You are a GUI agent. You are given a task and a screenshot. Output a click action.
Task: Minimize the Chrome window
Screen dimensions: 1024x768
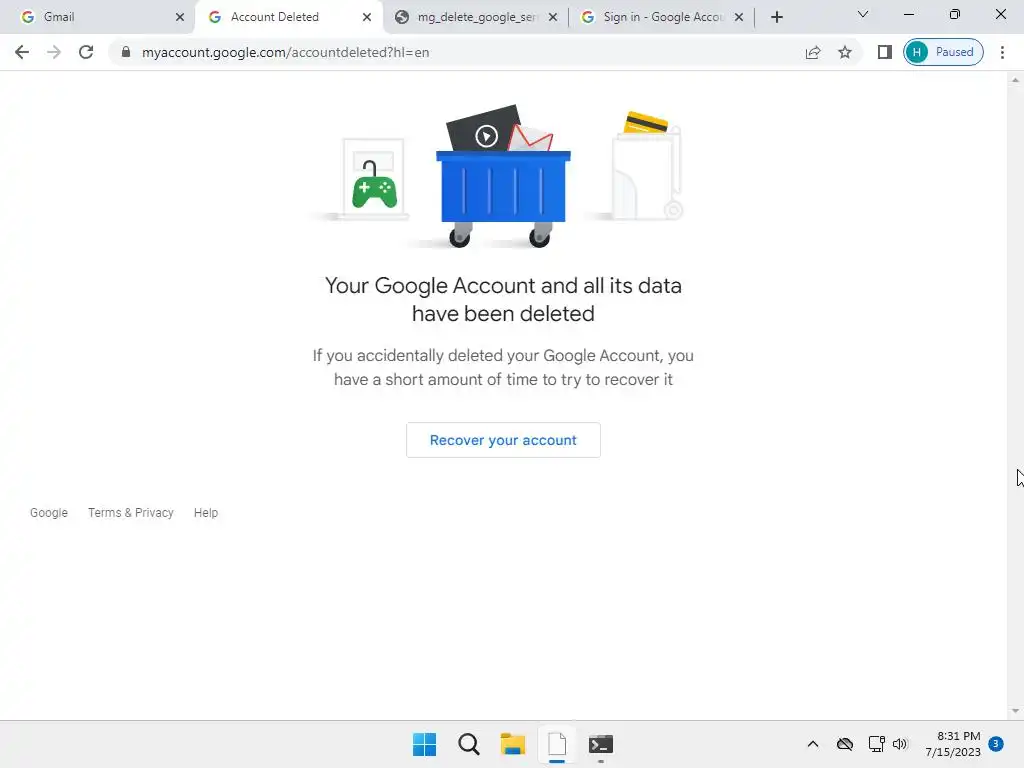pos(908,14)
